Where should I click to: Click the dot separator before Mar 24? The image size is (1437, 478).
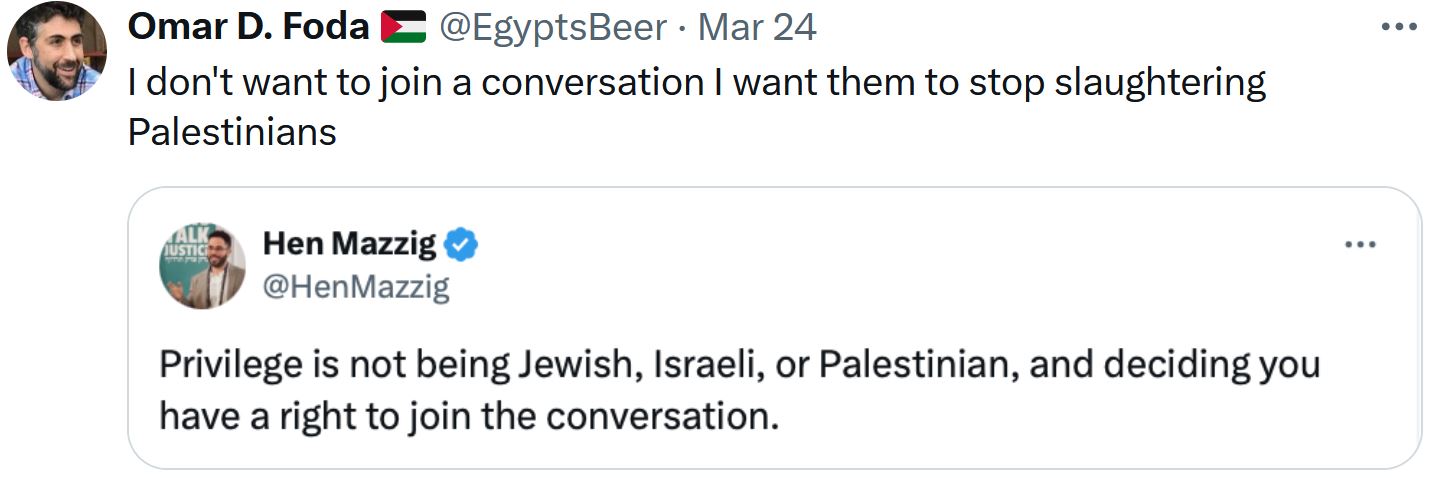click(682, 28)
